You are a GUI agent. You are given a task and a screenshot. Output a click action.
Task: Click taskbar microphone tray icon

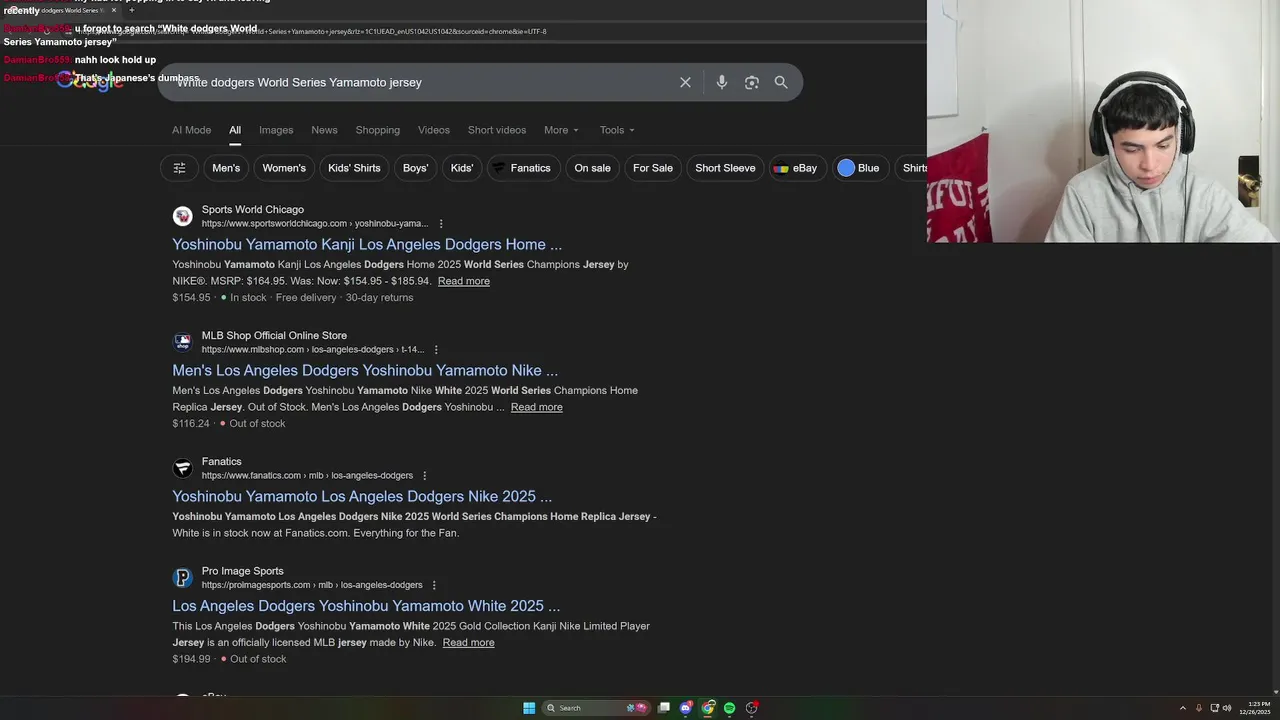pyautogui.click(x=1199, y=708)
